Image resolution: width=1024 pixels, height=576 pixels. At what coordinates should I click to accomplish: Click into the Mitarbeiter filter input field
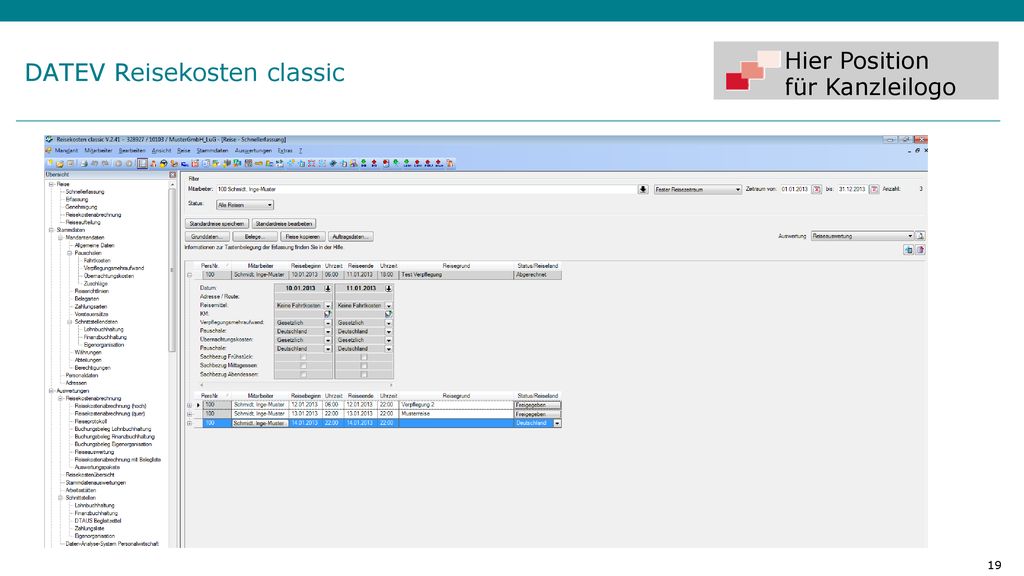(x=427, y=189)
